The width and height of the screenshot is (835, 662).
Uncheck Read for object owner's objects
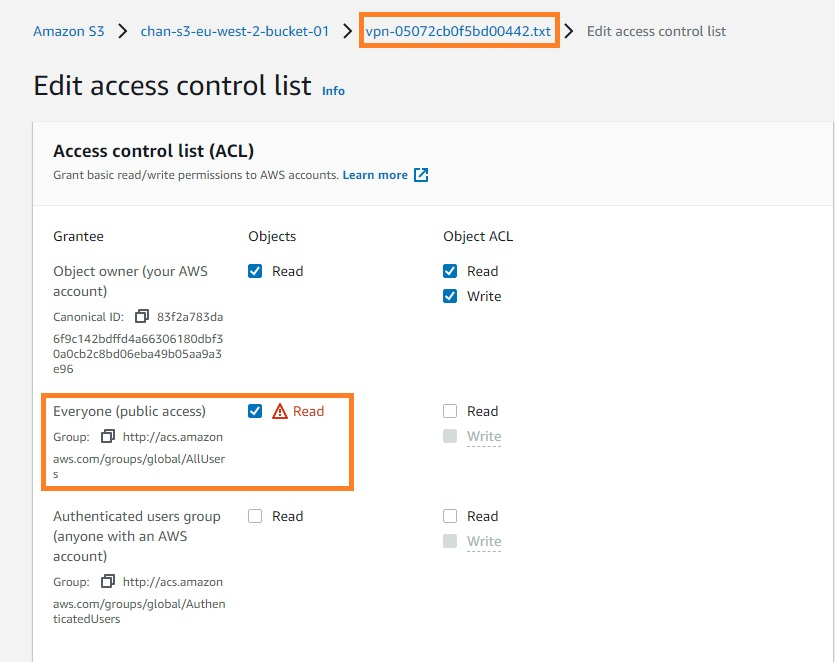pyautogui.click(x=256, y=270)
